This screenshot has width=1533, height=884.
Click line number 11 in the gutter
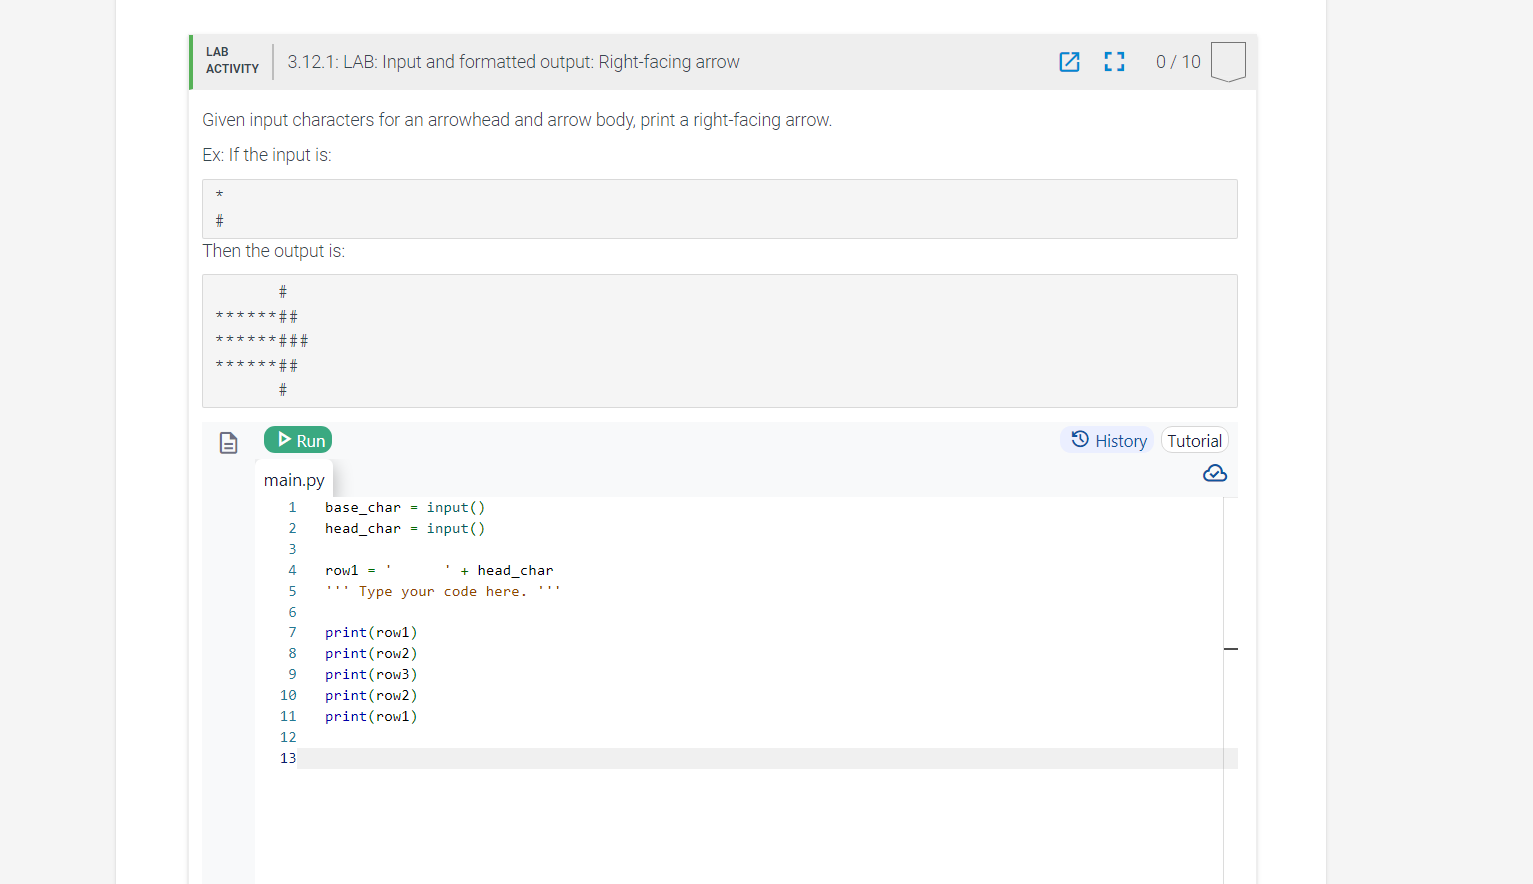(x=288, y=717)
